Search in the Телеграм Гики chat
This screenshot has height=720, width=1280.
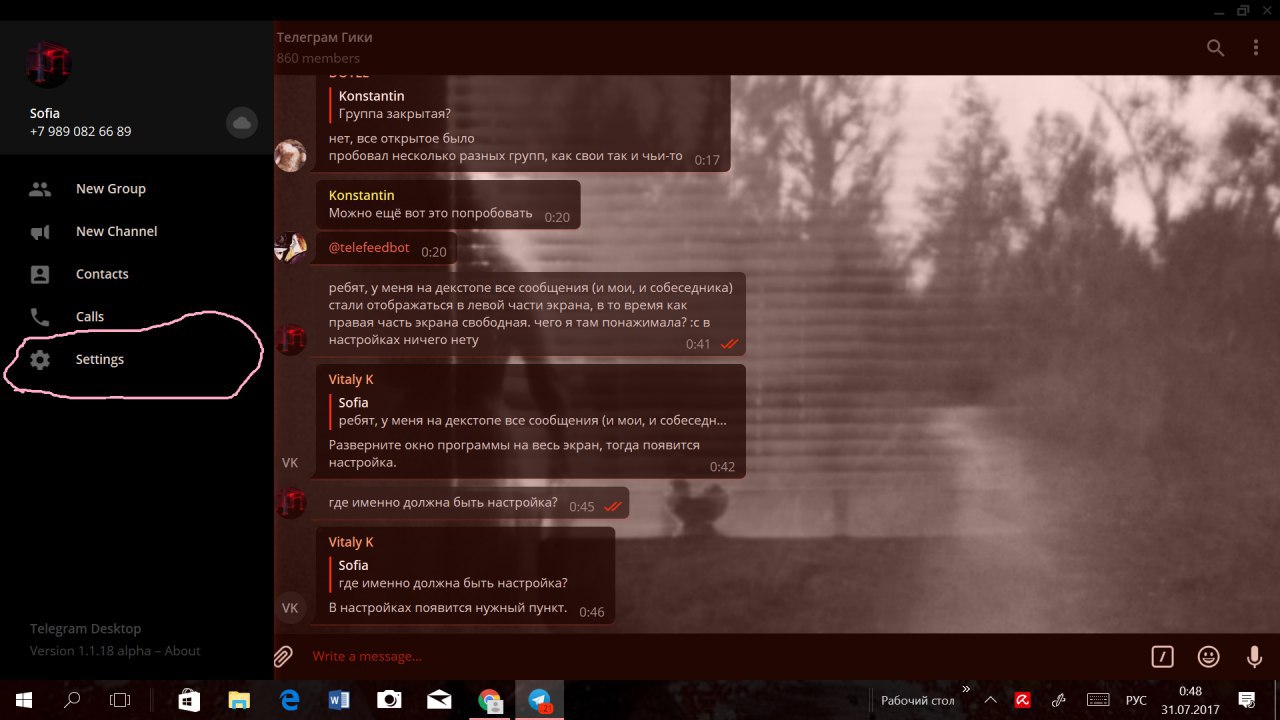(x=1216, y=47)
